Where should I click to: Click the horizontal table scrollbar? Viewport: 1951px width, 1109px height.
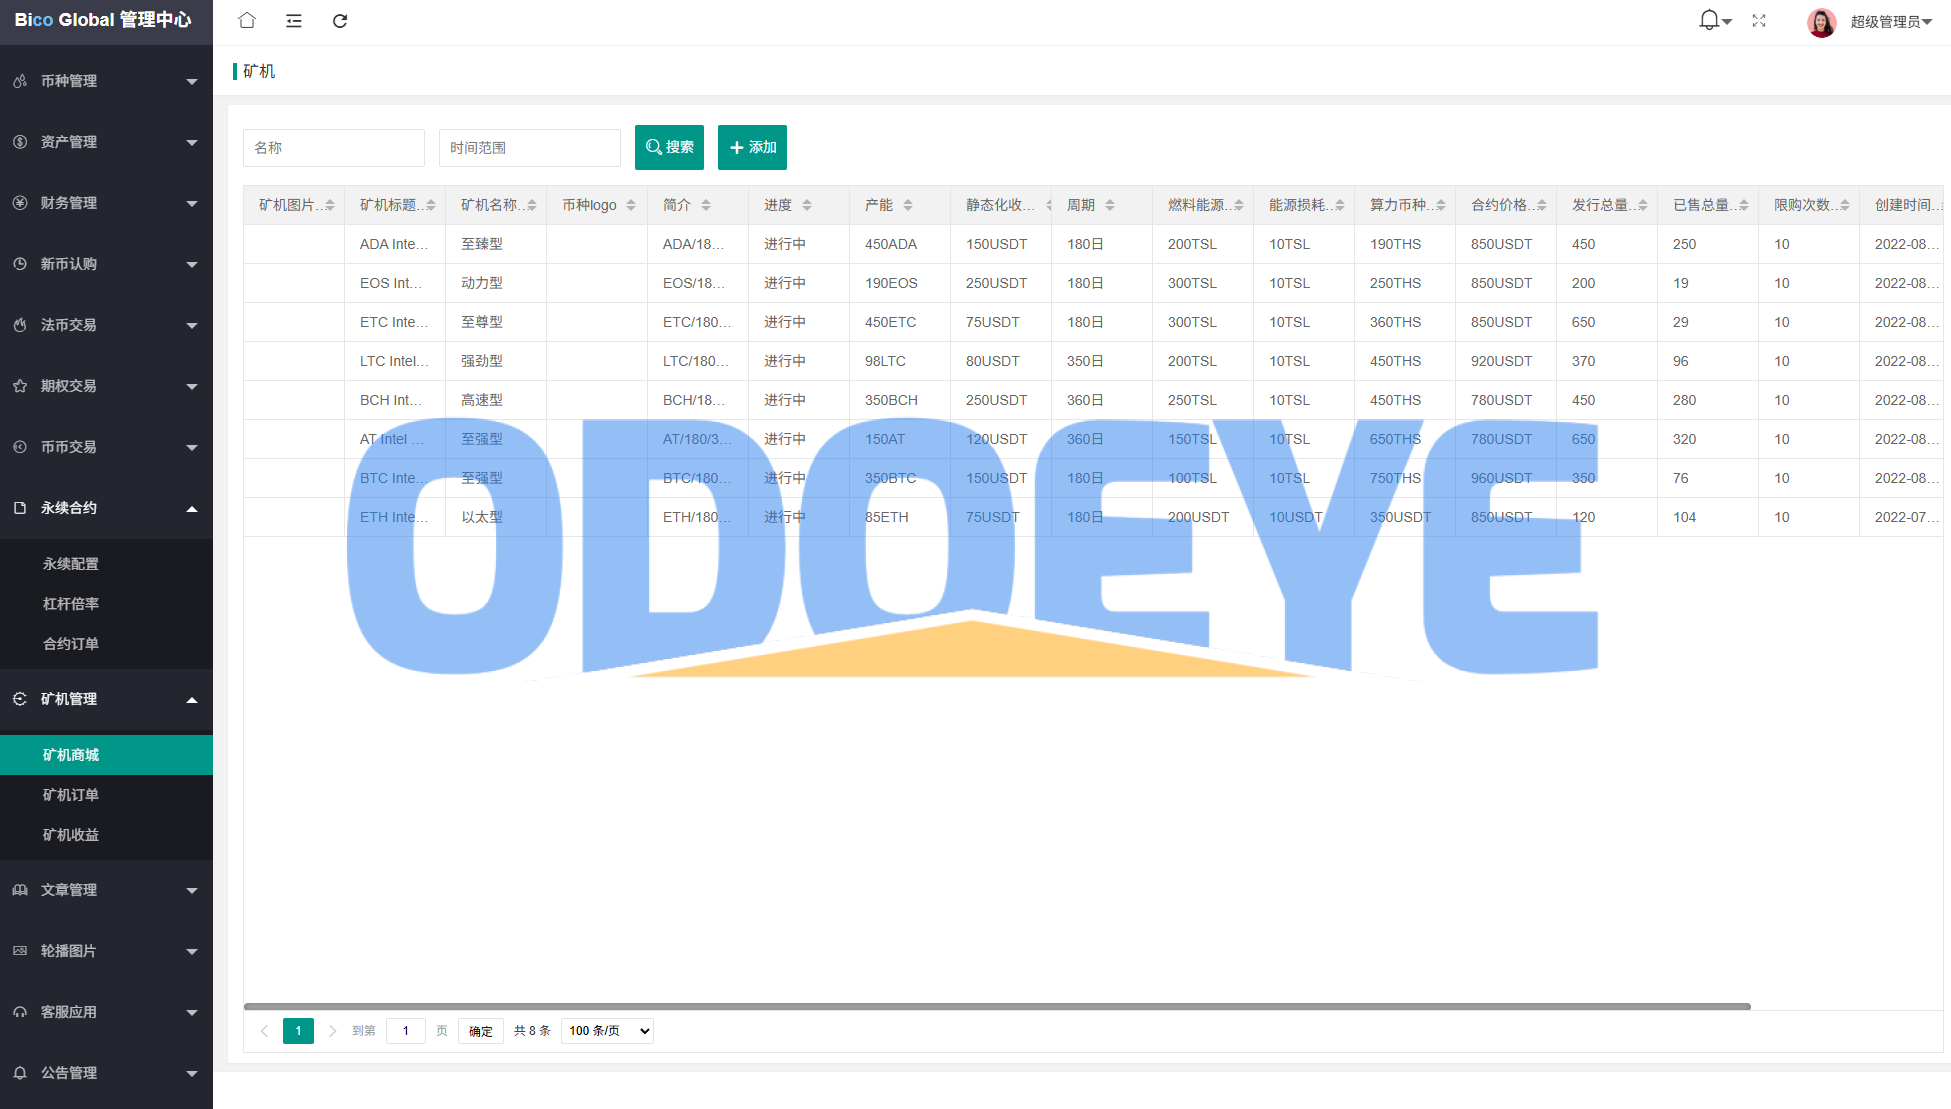[x=996, y=1006]
